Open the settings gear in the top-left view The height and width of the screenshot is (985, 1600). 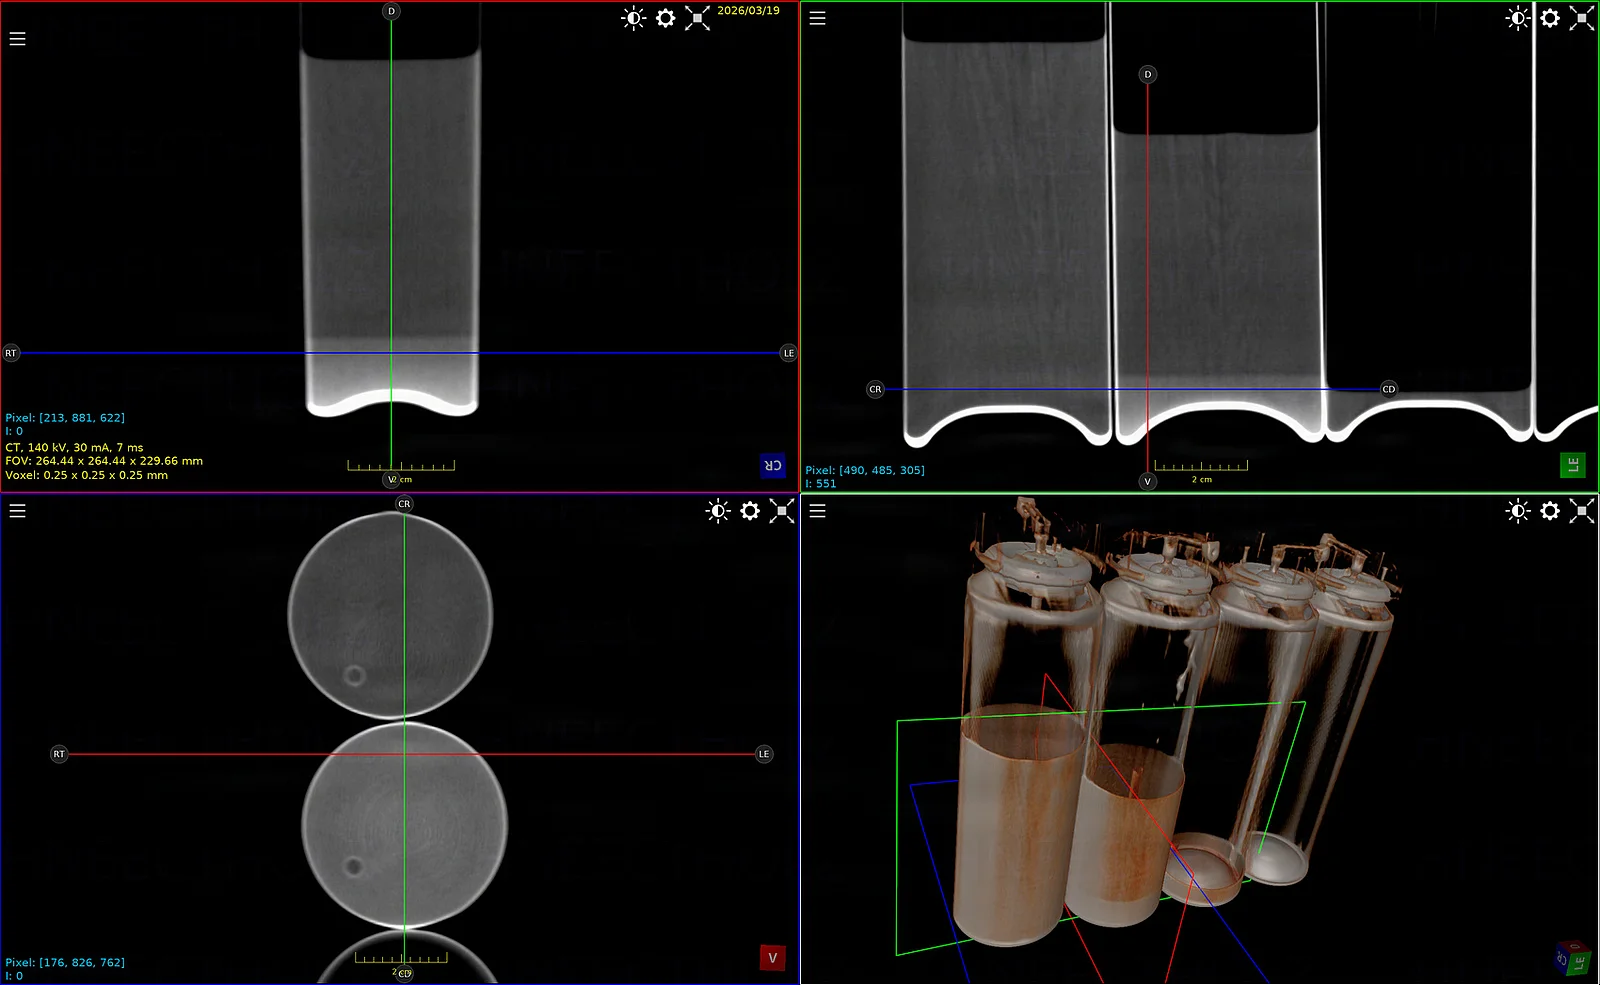666,18
